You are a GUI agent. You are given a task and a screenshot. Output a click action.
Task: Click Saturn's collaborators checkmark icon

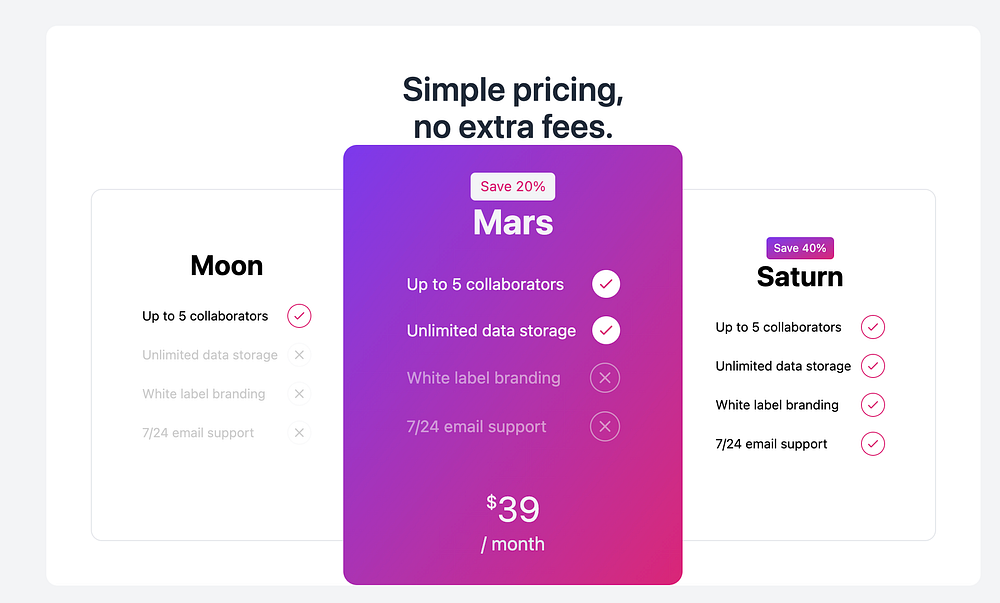click(x=873, y=327)
